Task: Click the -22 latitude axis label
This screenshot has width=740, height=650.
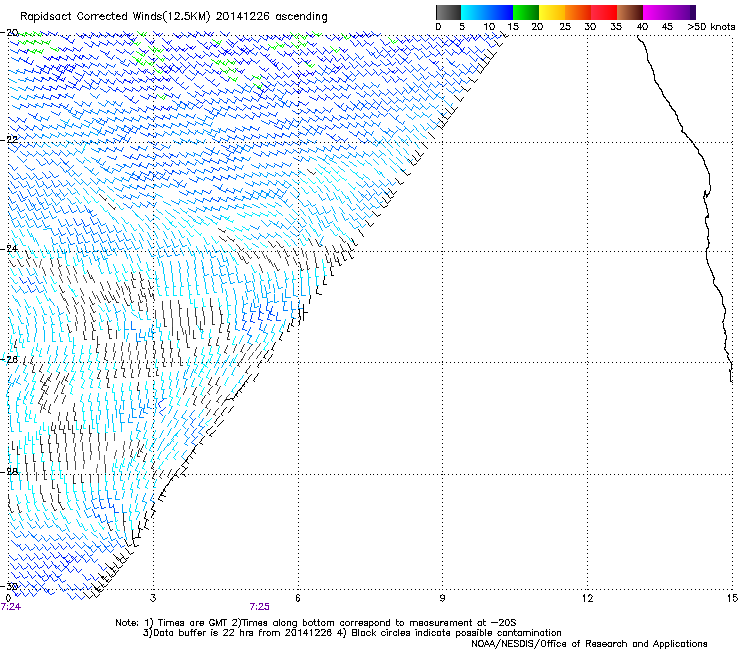Action: click(9, 139)
